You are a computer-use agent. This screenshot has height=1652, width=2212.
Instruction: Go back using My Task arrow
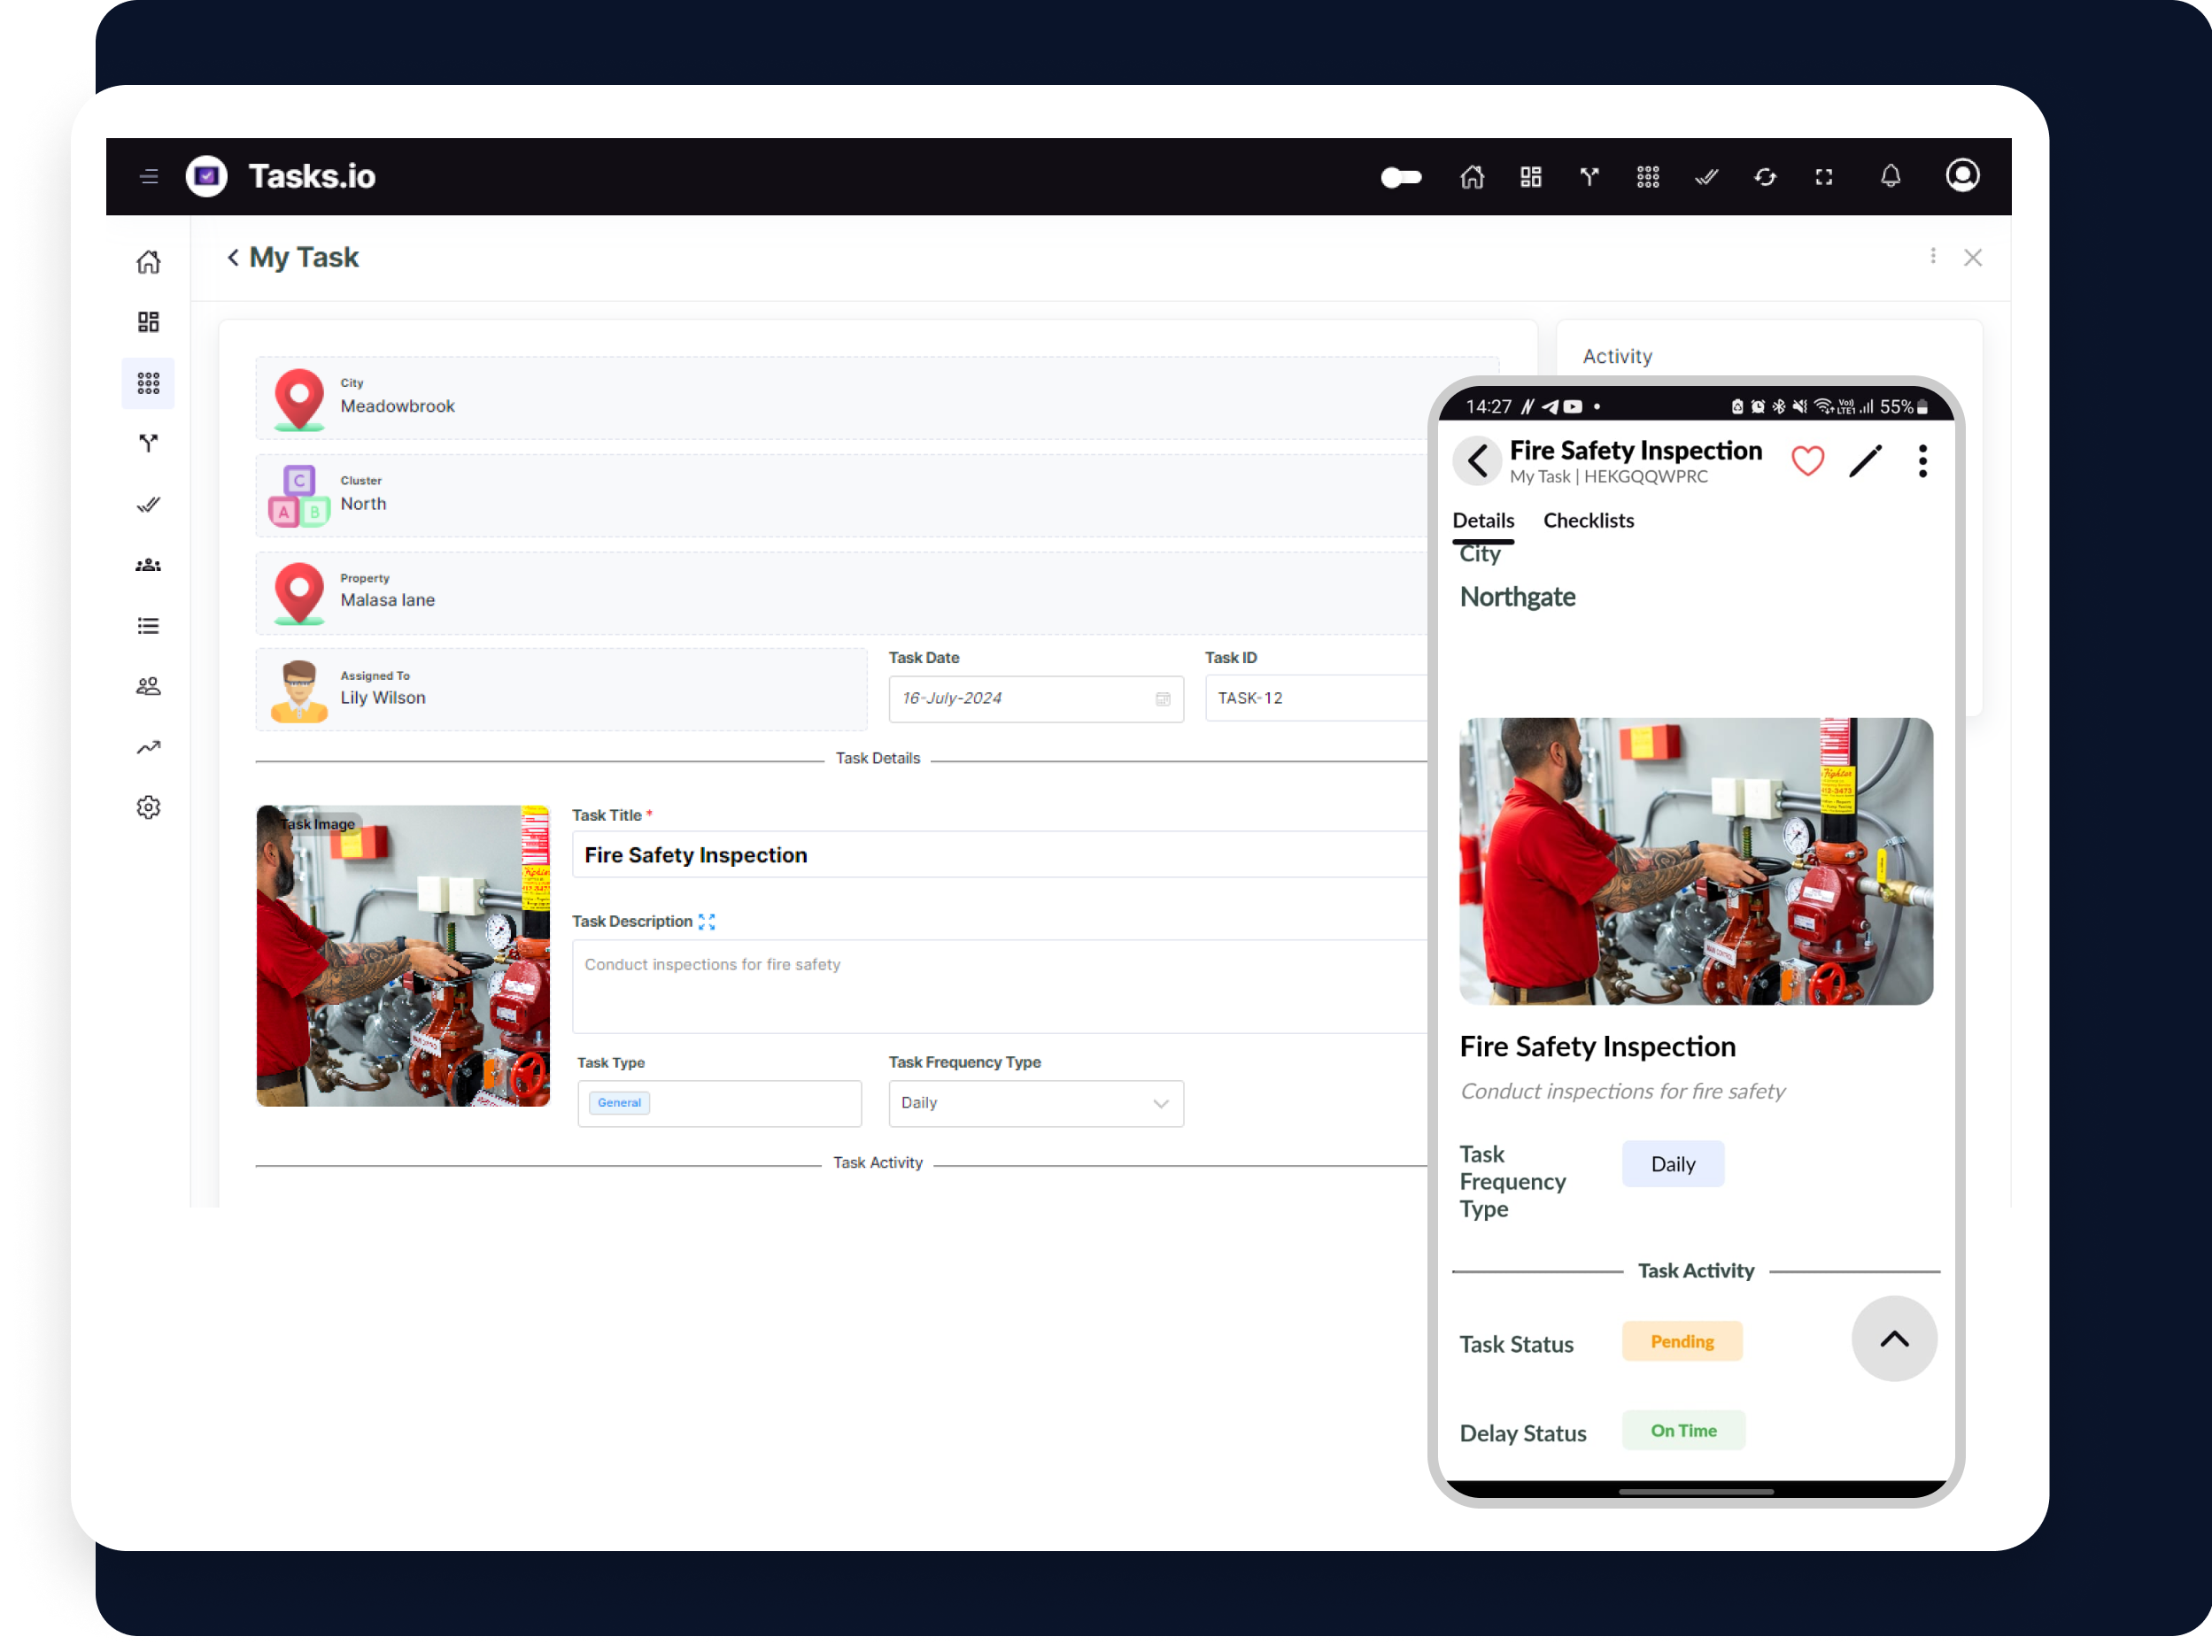232,257
